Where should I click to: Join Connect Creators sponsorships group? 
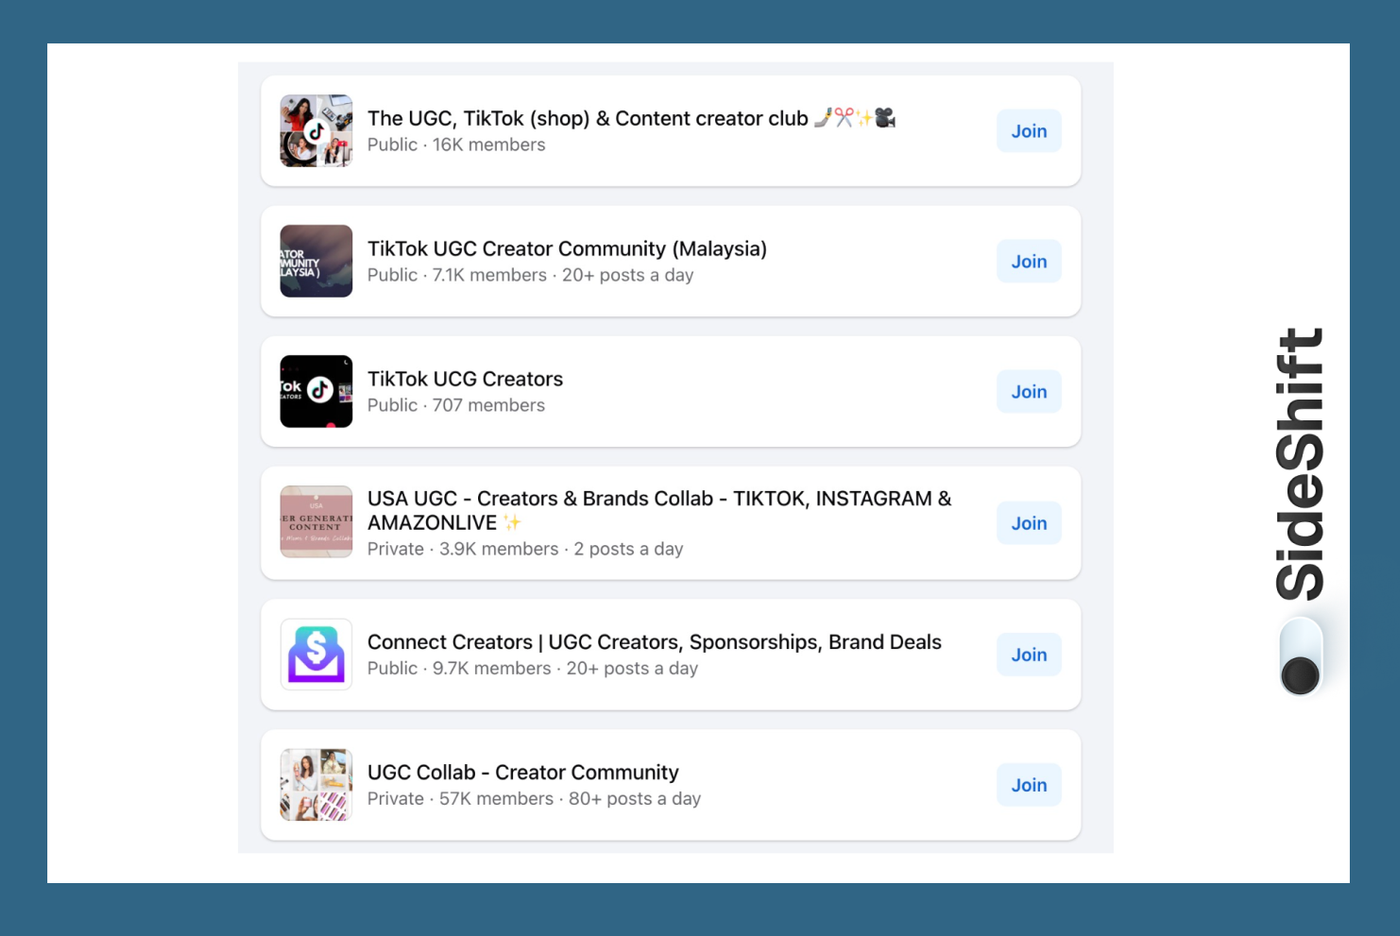point(1028,654)
